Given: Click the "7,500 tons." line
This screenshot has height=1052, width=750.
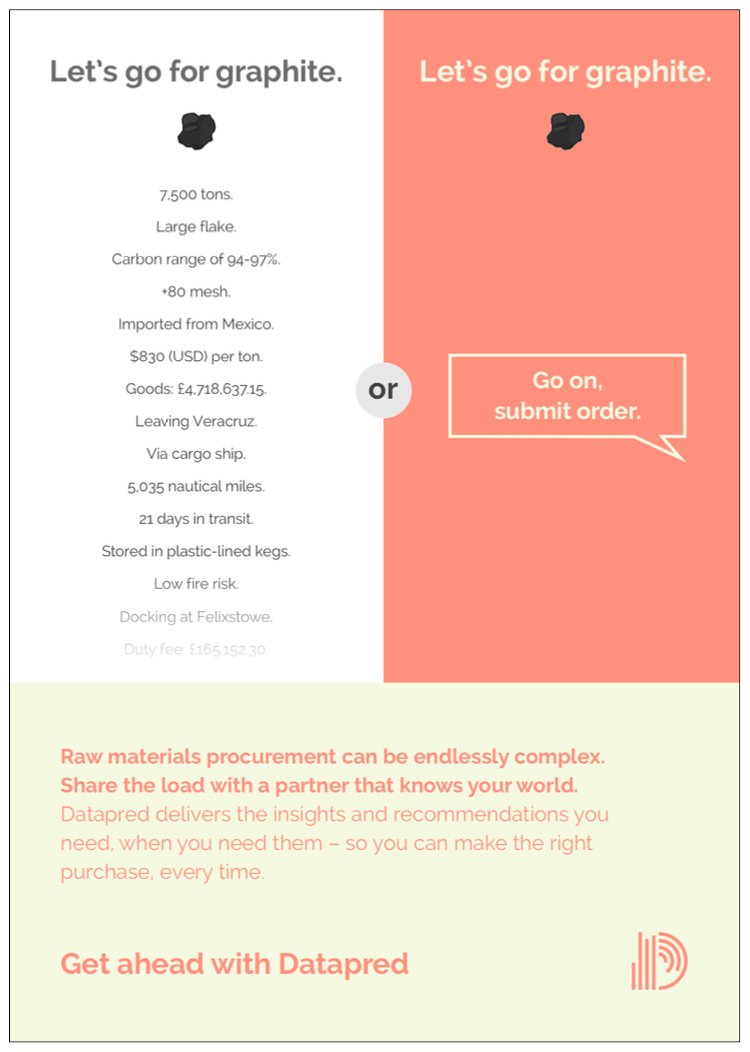Looking at the screenshot, I should [196, 194].
